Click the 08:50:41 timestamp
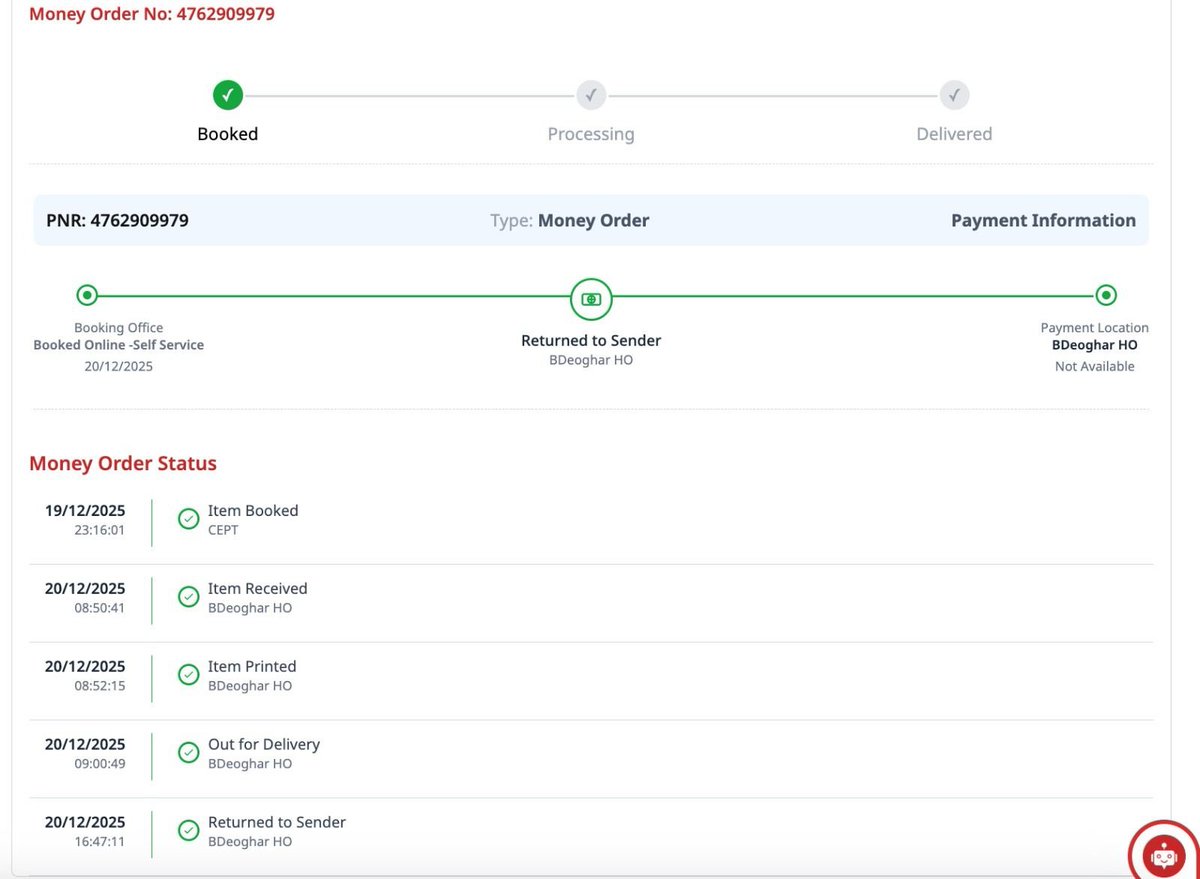Screen dimensions: 1200x879 click(100, 608)
